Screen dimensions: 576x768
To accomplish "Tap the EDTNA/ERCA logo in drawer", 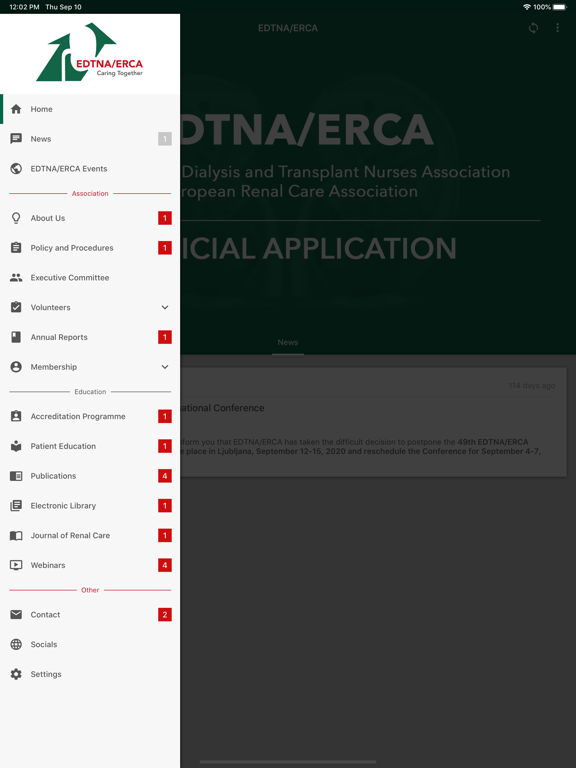I will pos(90,52).
